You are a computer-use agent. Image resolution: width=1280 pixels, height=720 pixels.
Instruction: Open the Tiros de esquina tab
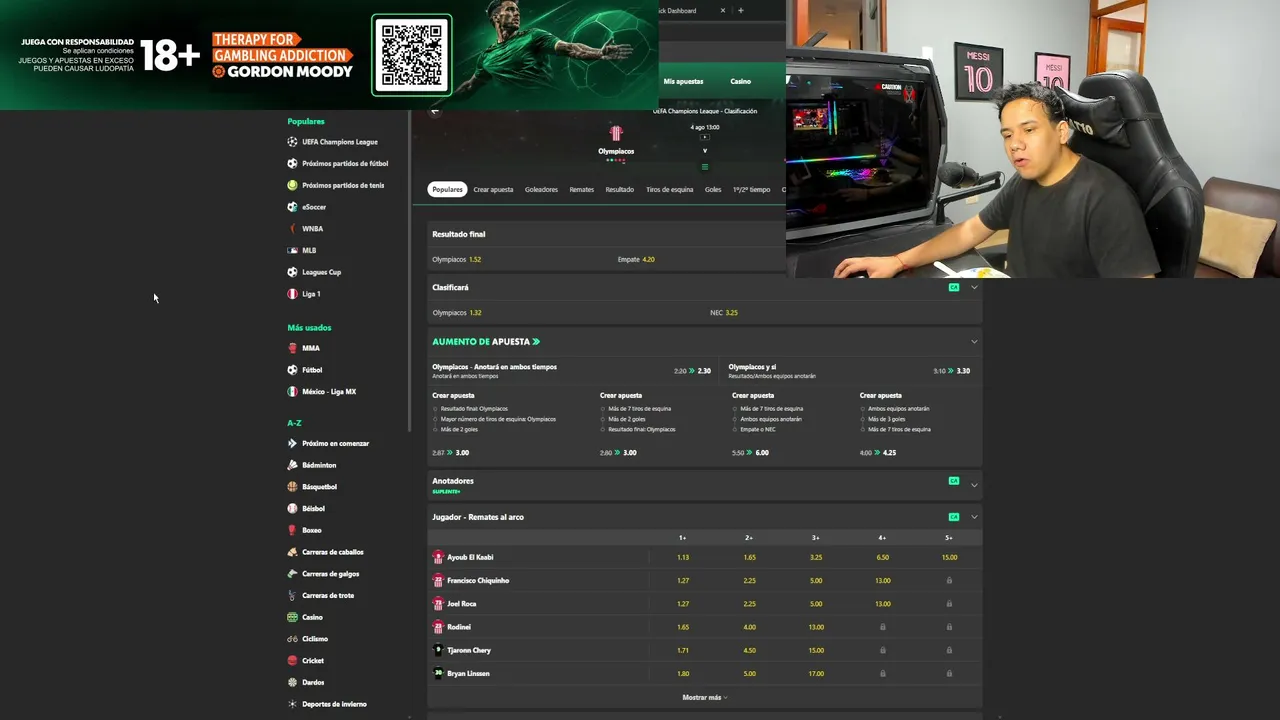tap(669, 189)
